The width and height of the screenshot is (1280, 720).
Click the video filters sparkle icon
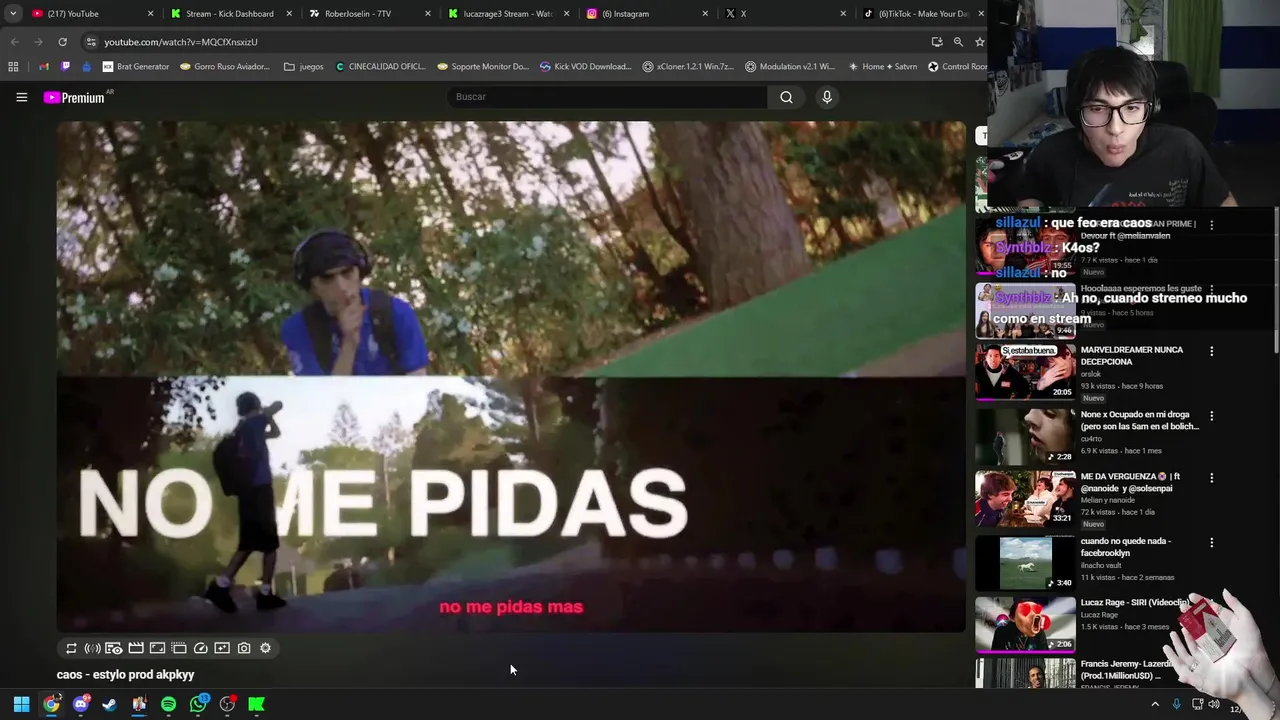pos(222,648)
